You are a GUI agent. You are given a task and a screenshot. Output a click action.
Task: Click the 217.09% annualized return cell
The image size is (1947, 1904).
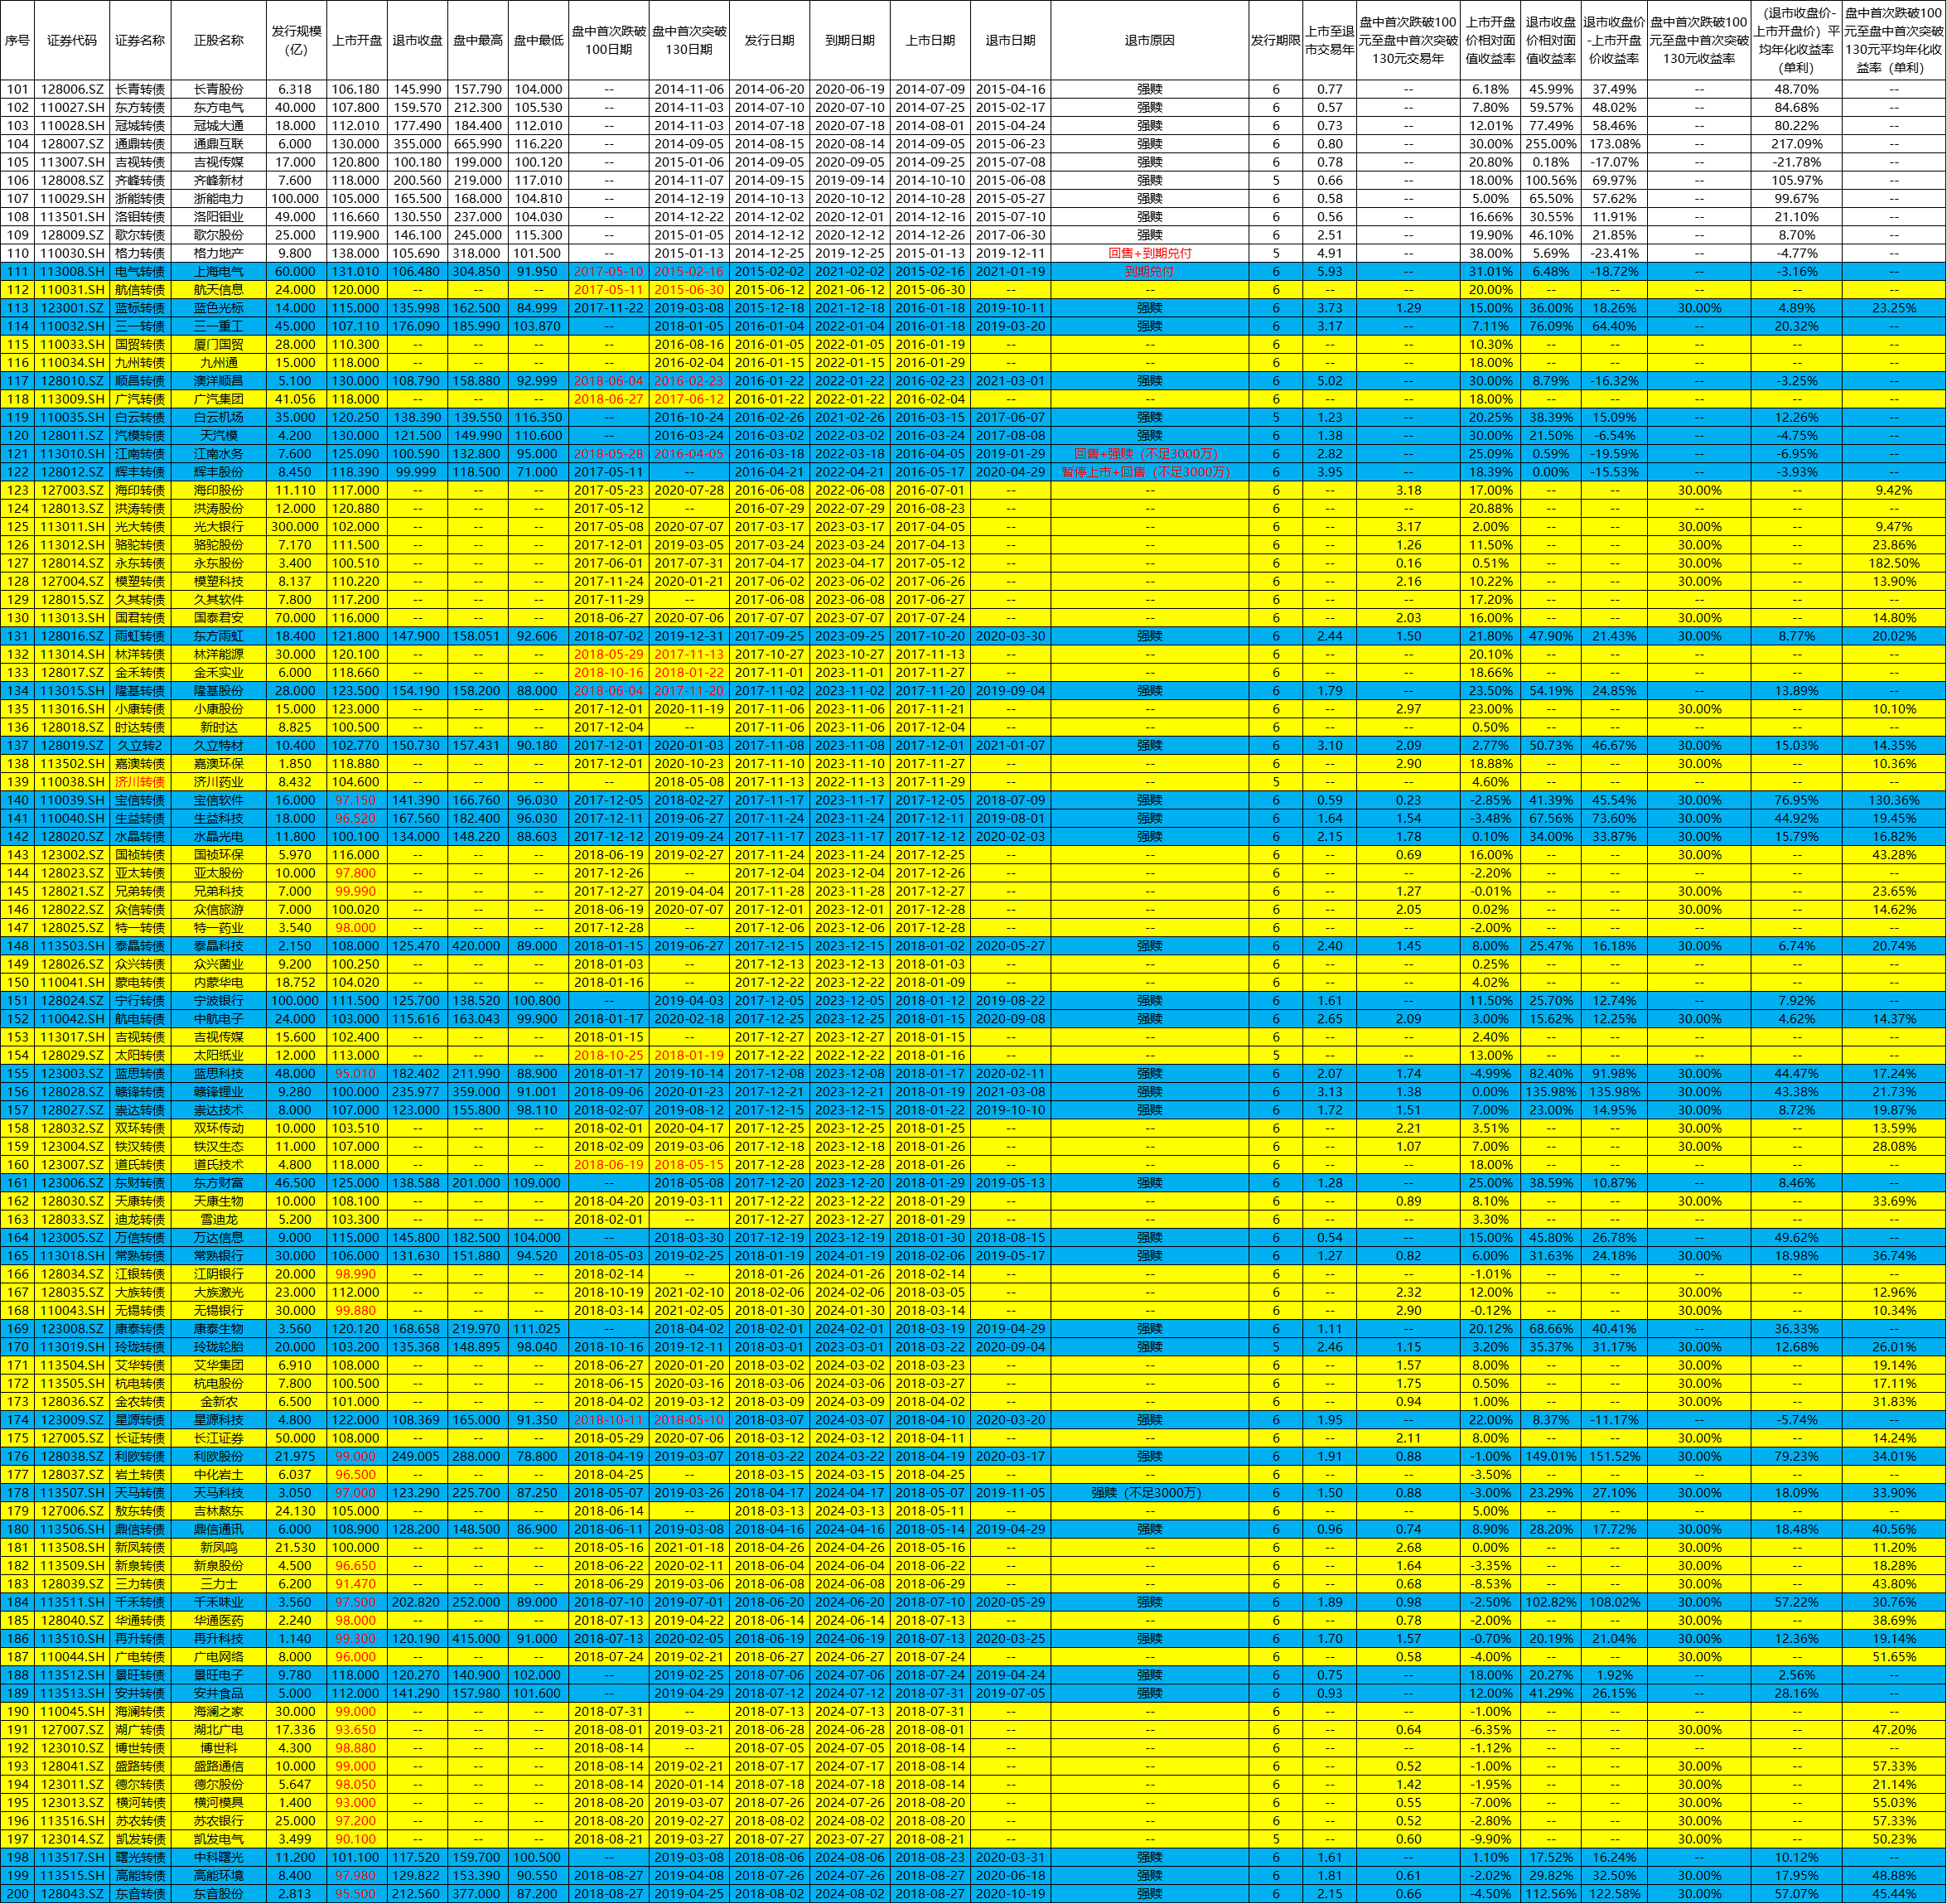point(1795,144)
